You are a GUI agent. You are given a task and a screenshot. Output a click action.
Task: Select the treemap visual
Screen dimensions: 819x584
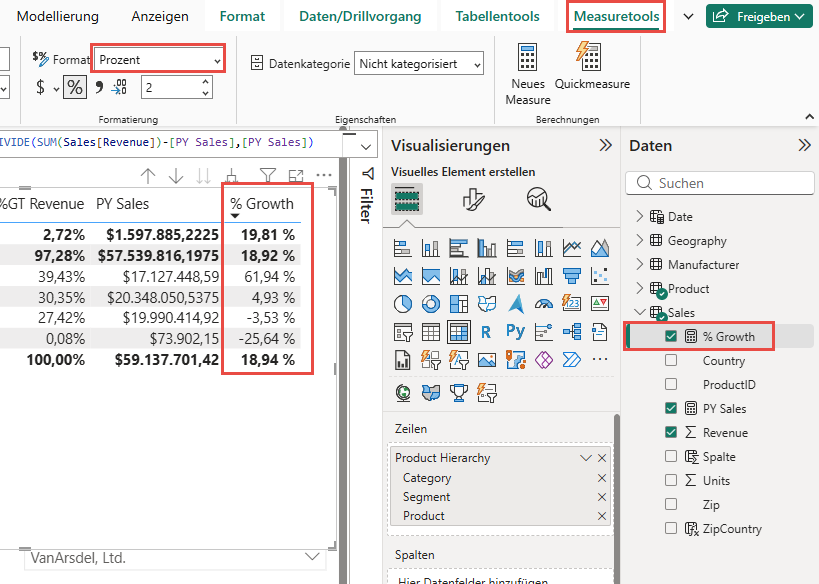459,303
